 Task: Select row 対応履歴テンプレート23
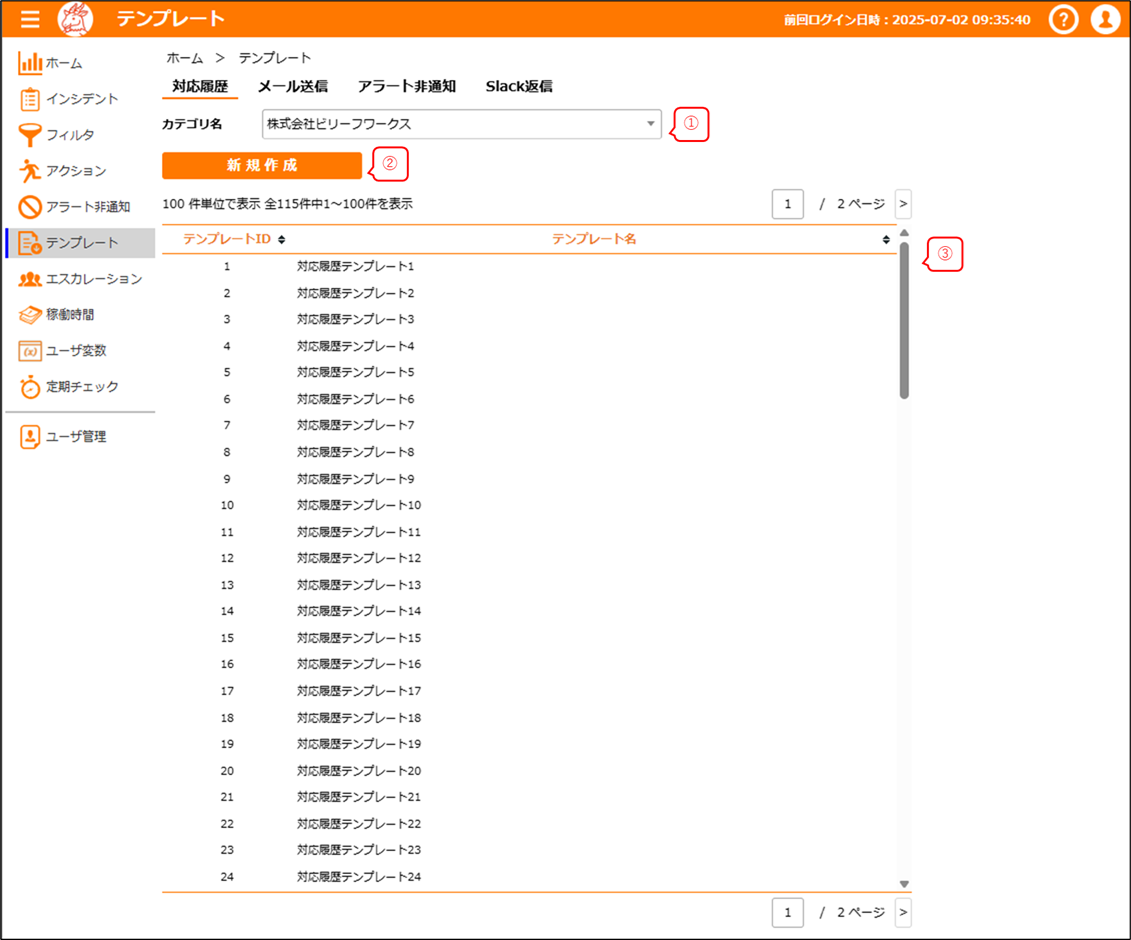[529, 850]
